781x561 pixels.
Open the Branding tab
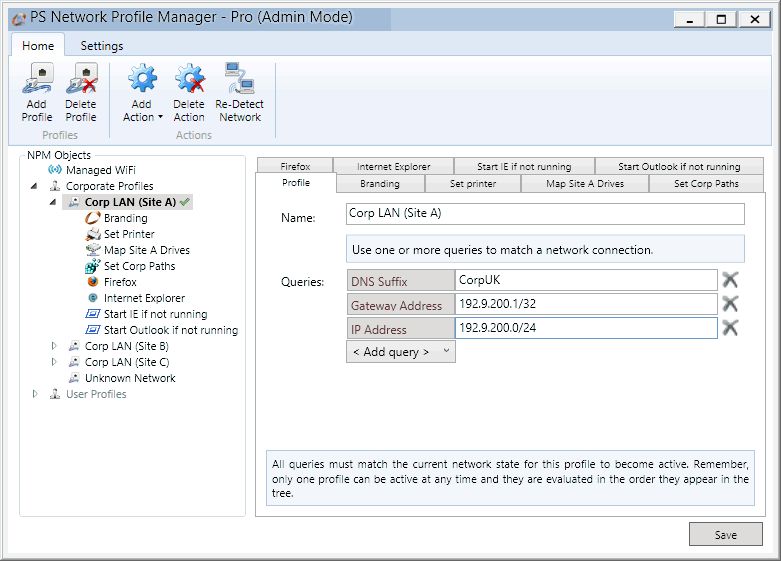(380, 183)
